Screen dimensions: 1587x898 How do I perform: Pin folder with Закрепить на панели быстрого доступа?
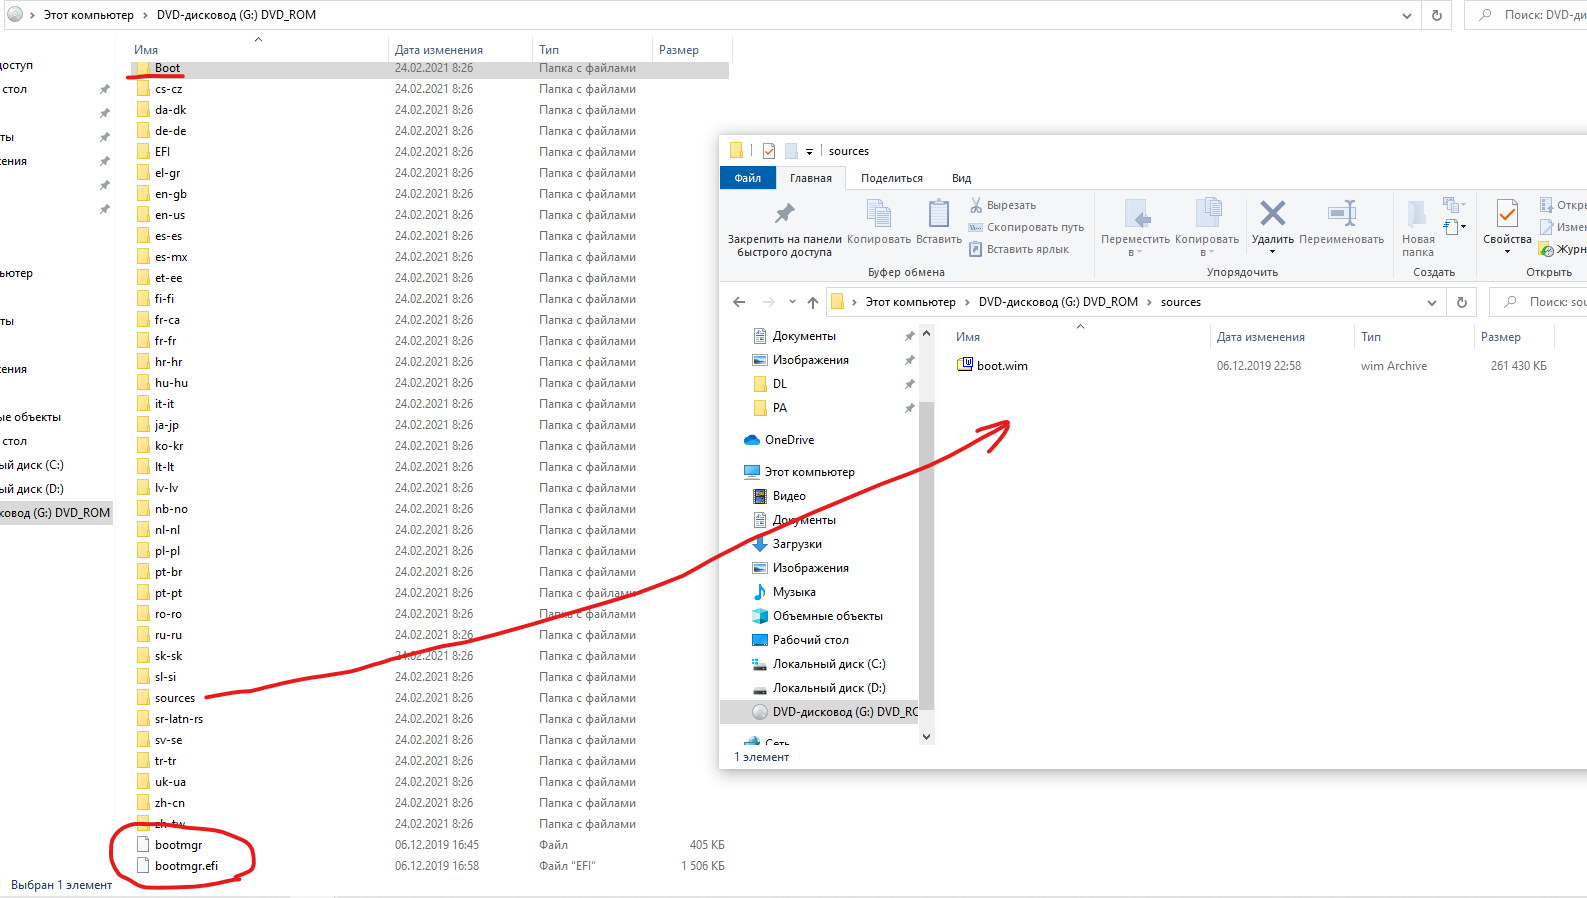point(784,214)
